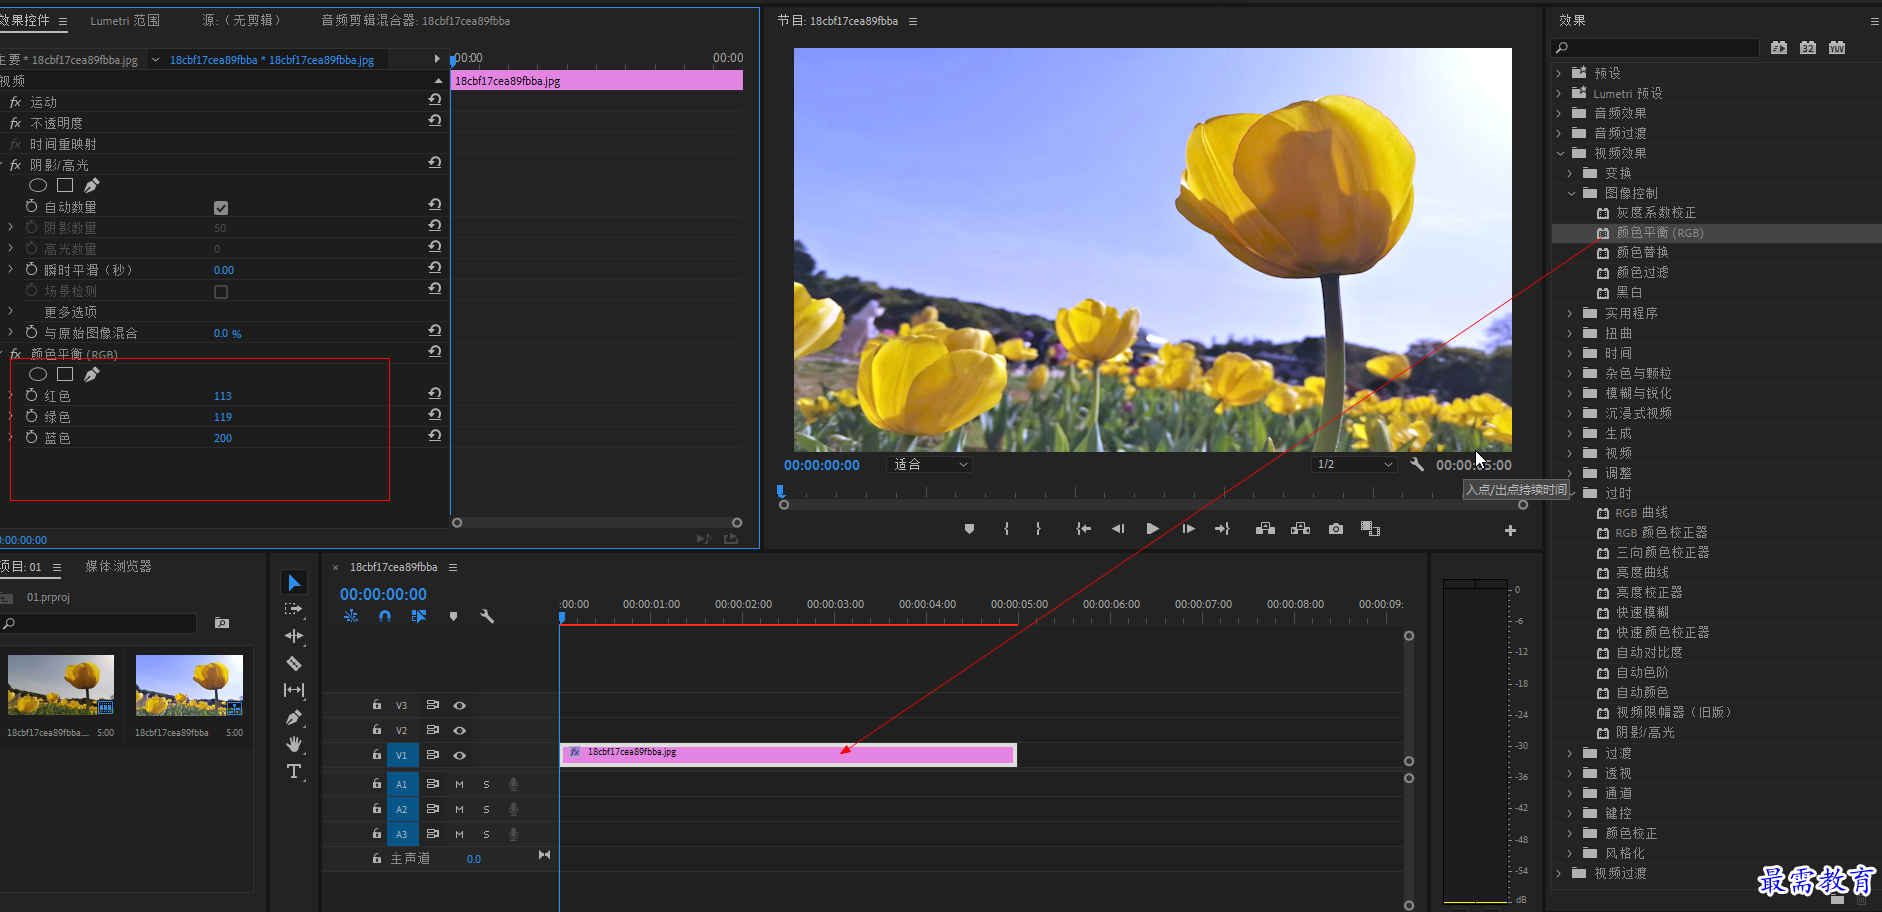Click the Export Frame camera icon

click(1336, 529)
